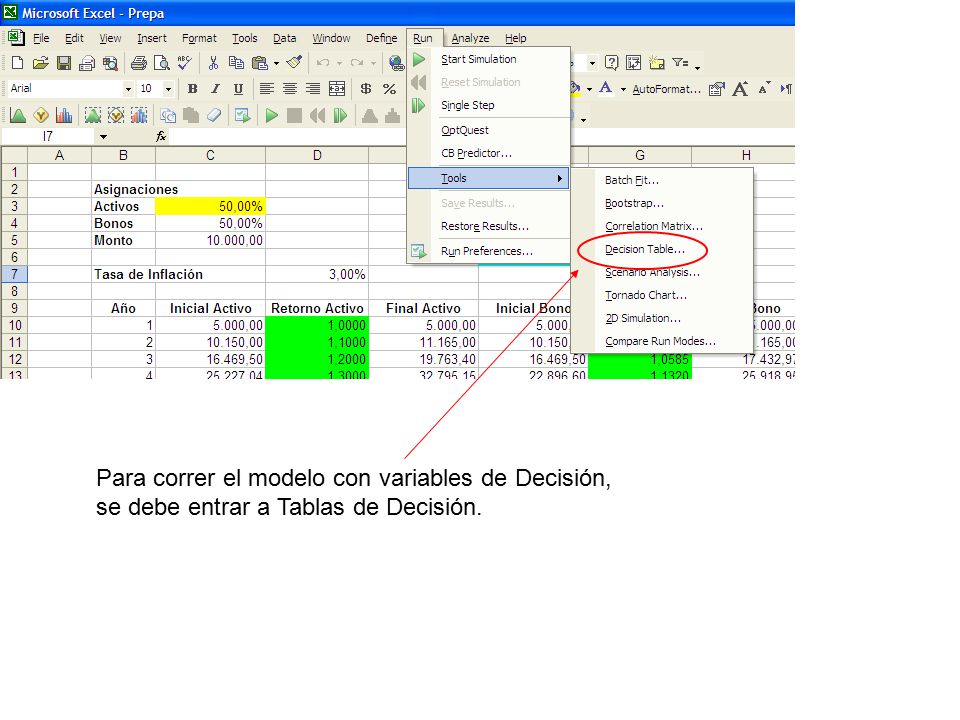Toggle Align Right
Image resolution: width=960 pixels, height=720 pixels.
coord(313,89)
